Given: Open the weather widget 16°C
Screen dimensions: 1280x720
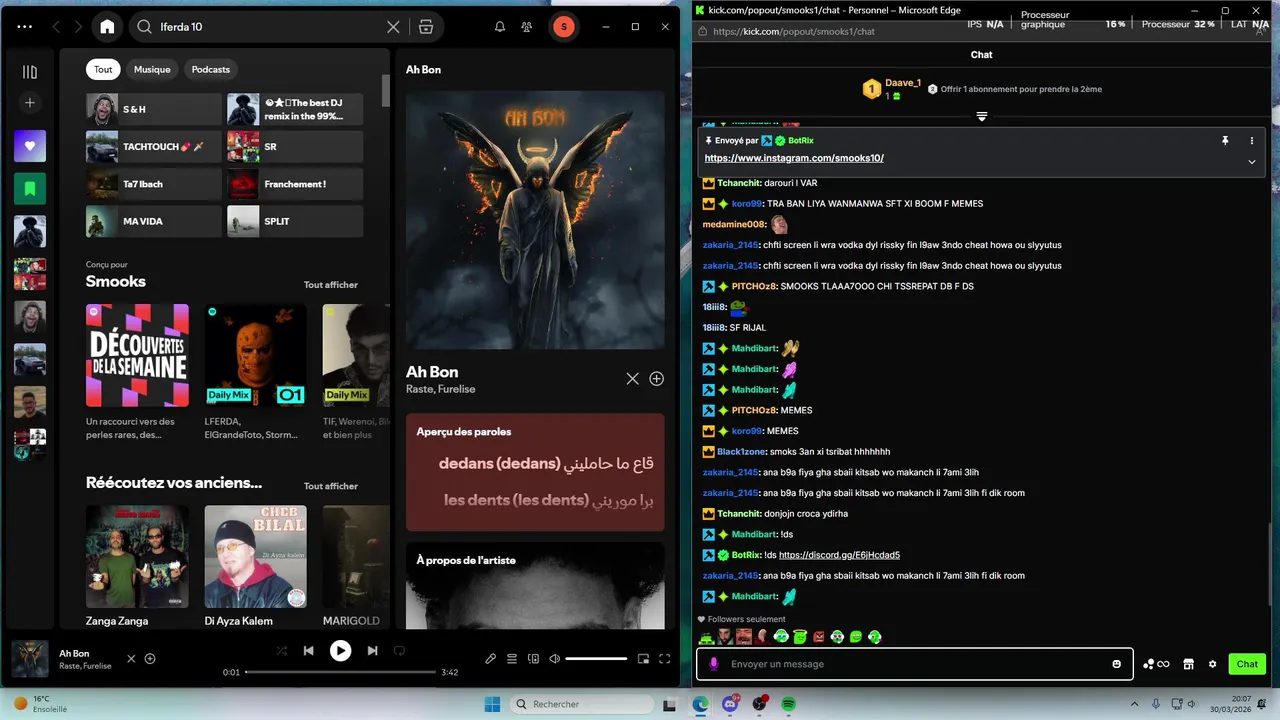Looking at the screenshot, I should pyautogui.click(x=42, y=704).
